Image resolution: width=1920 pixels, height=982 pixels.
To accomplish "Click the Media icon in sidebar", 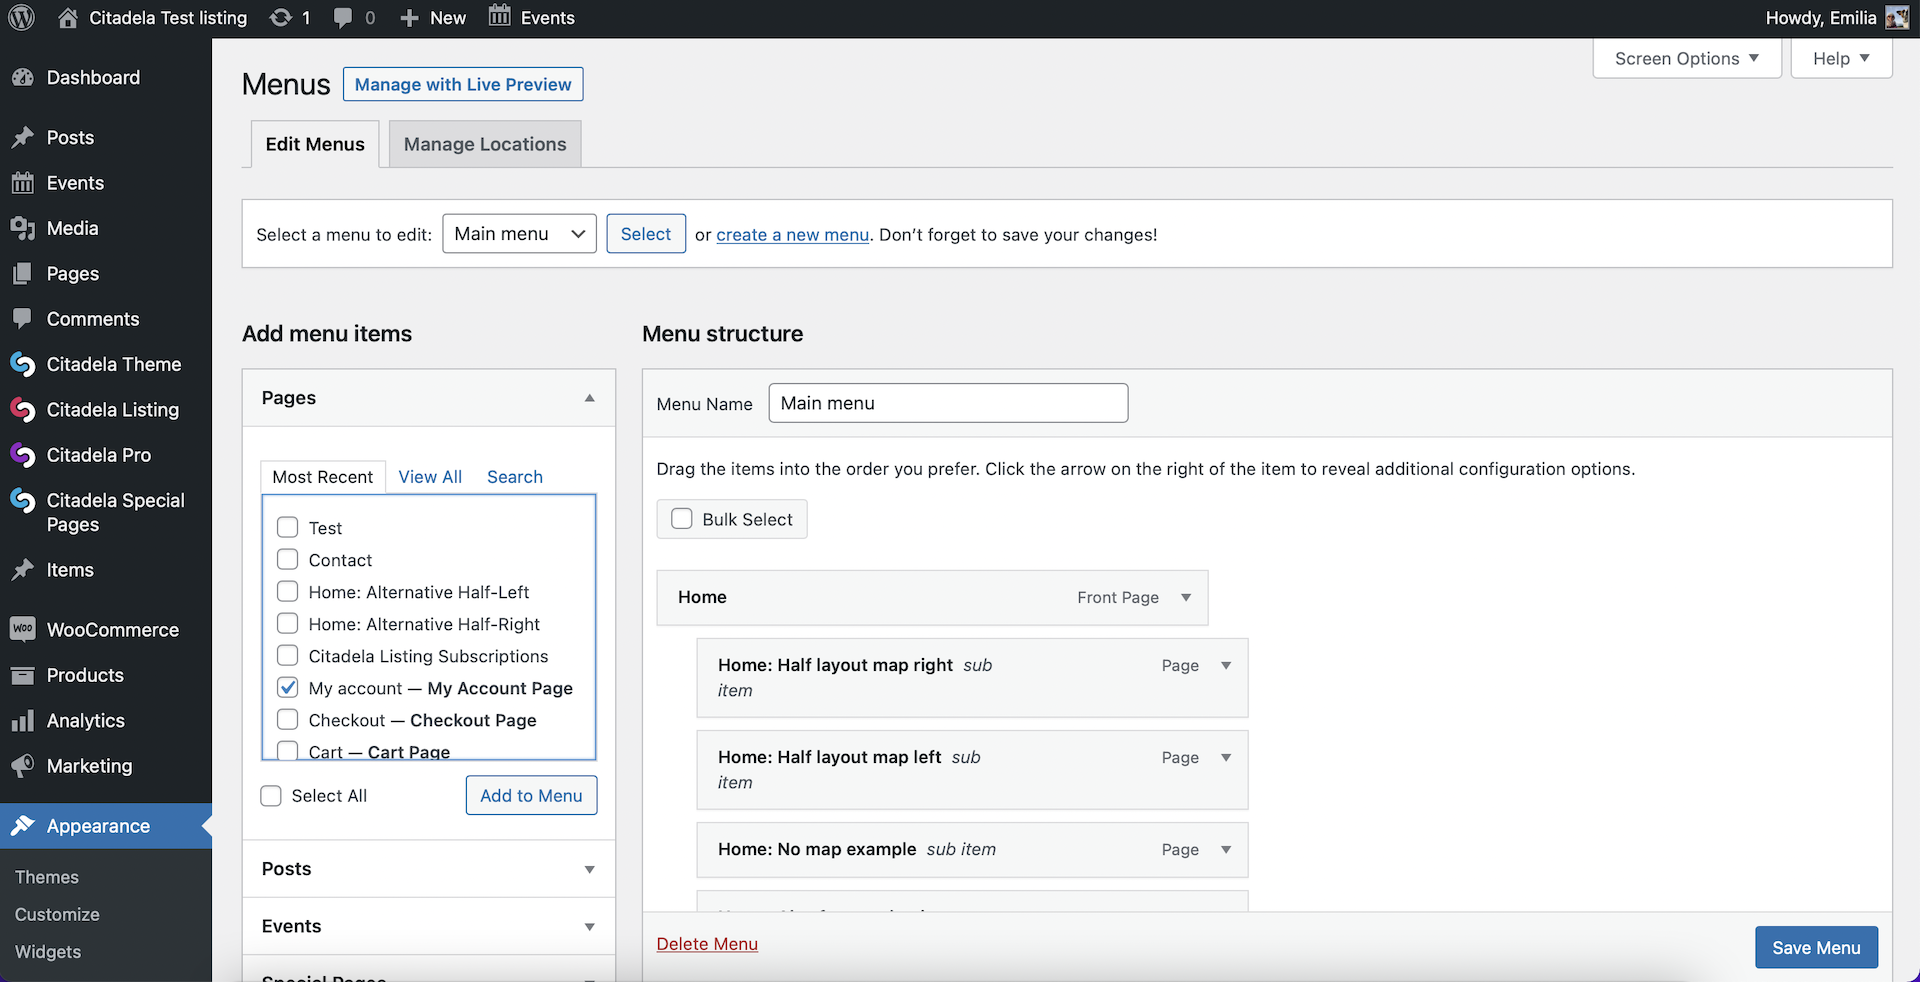I will pyautogui.click(x=23, y=228).
